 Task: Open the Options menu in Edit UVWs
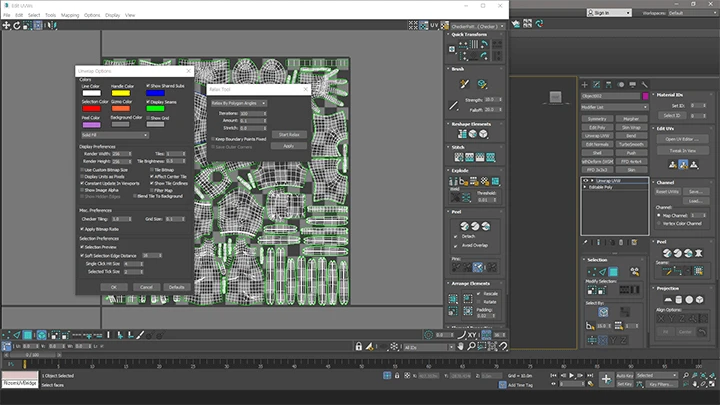click(92, 15)
